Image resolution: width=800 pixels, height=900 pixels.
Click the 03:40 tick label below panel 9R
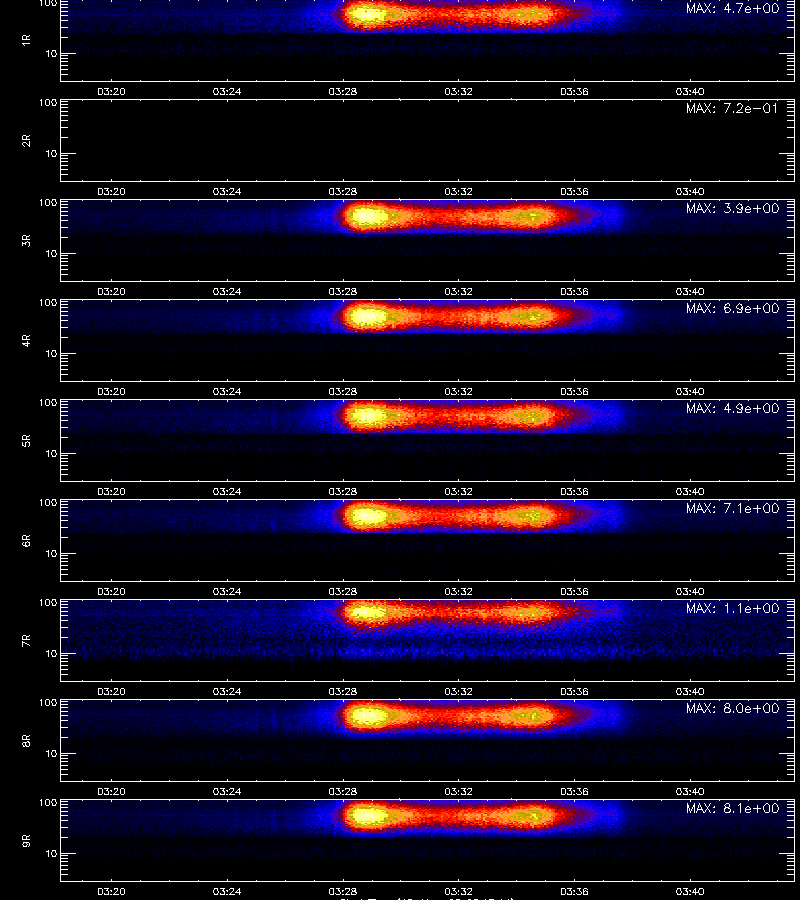point(690,891)
